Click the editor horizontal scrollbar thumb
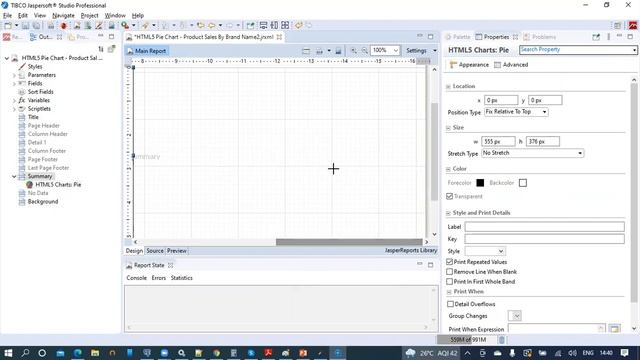The image size is (640, 360). pos(349,242)
